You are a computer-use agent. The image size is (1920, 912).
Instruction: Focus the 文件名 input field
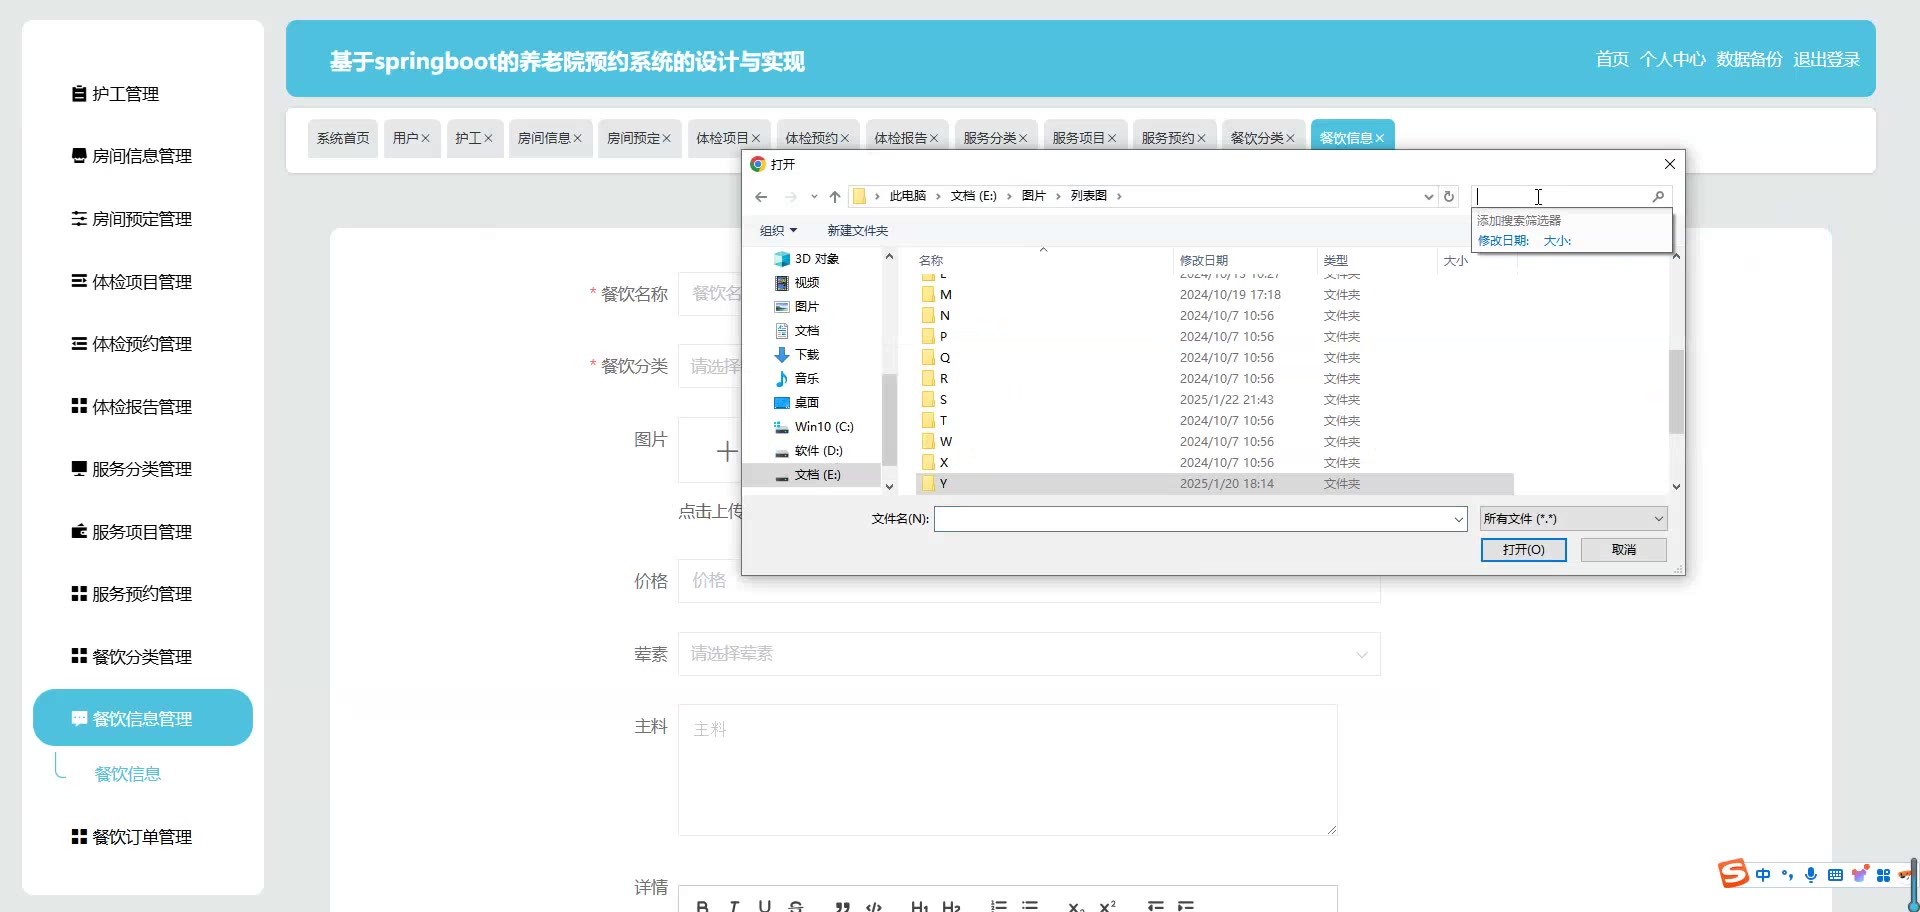pyautogui.click(x=1192, y=519)
